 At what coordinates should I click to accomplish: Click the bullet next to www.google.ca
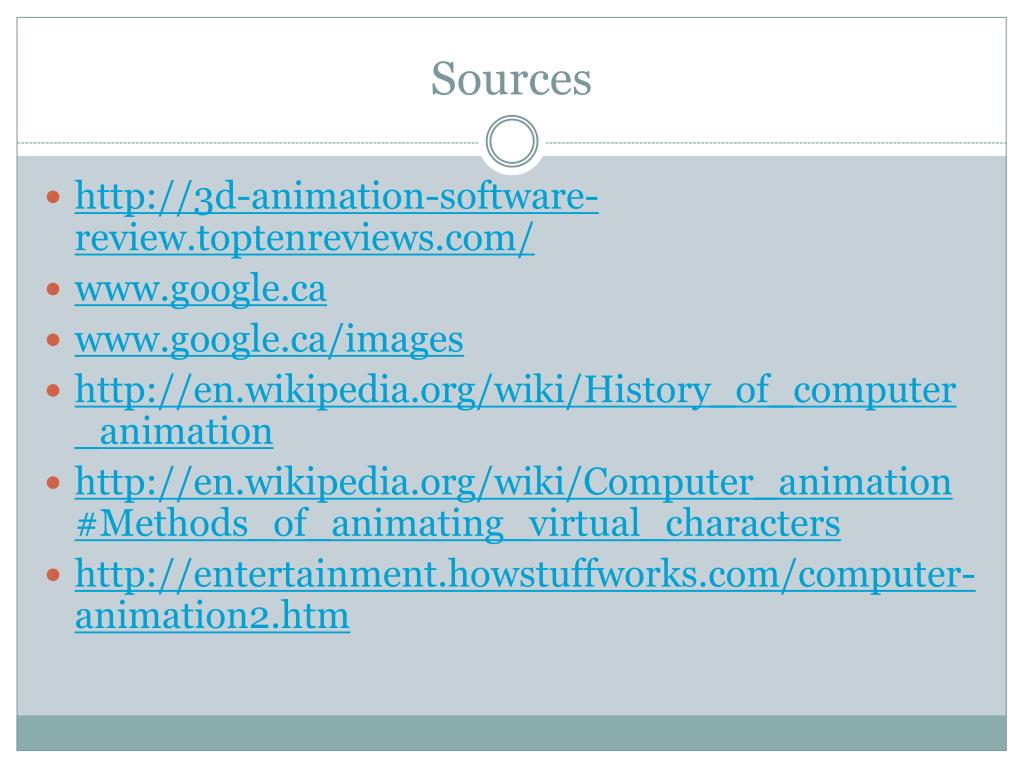click(x=54, y=289)
